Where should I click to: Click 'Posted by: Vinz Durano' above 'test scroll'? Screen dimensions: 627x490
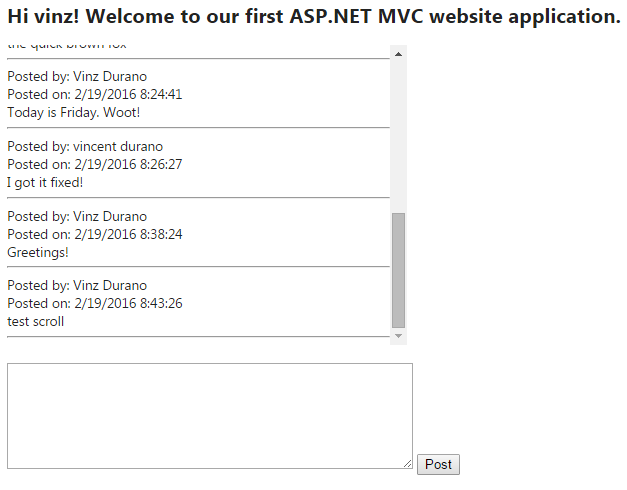pos(77,286)
